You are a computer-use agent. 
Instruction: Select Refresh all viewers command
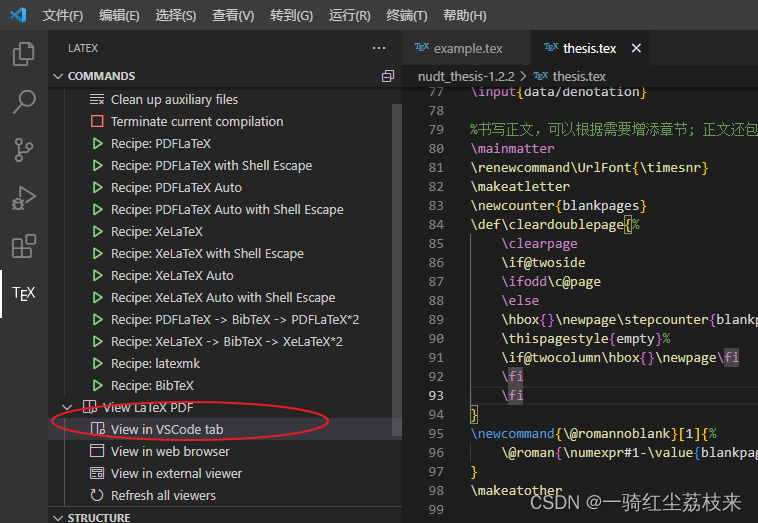click(x=225, y=495)
